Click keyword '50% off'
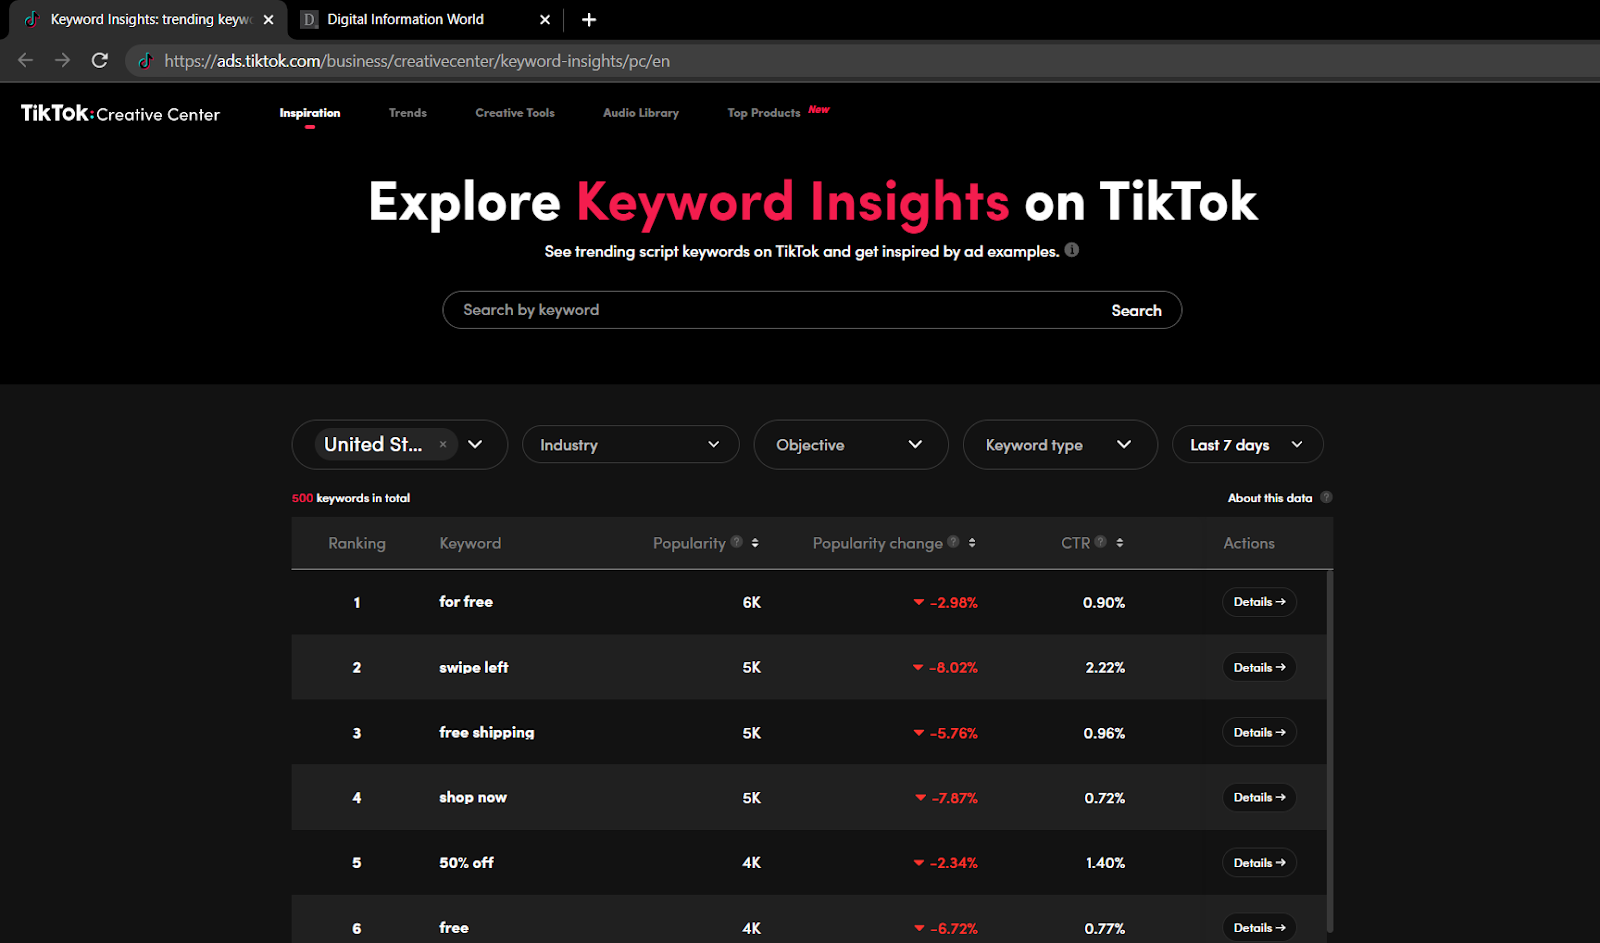 click(466, 862)
